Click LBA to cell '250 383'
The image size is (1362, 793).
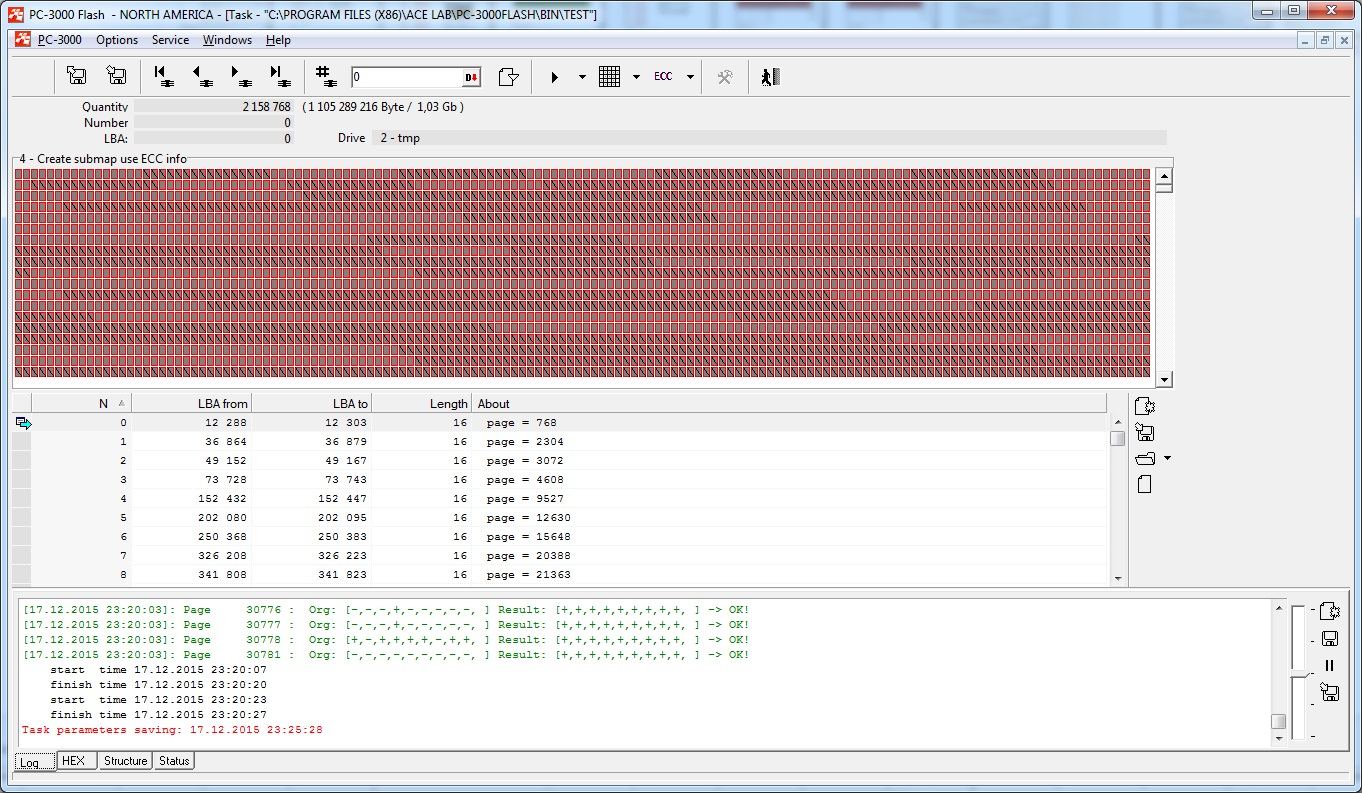tap(311, 537)
